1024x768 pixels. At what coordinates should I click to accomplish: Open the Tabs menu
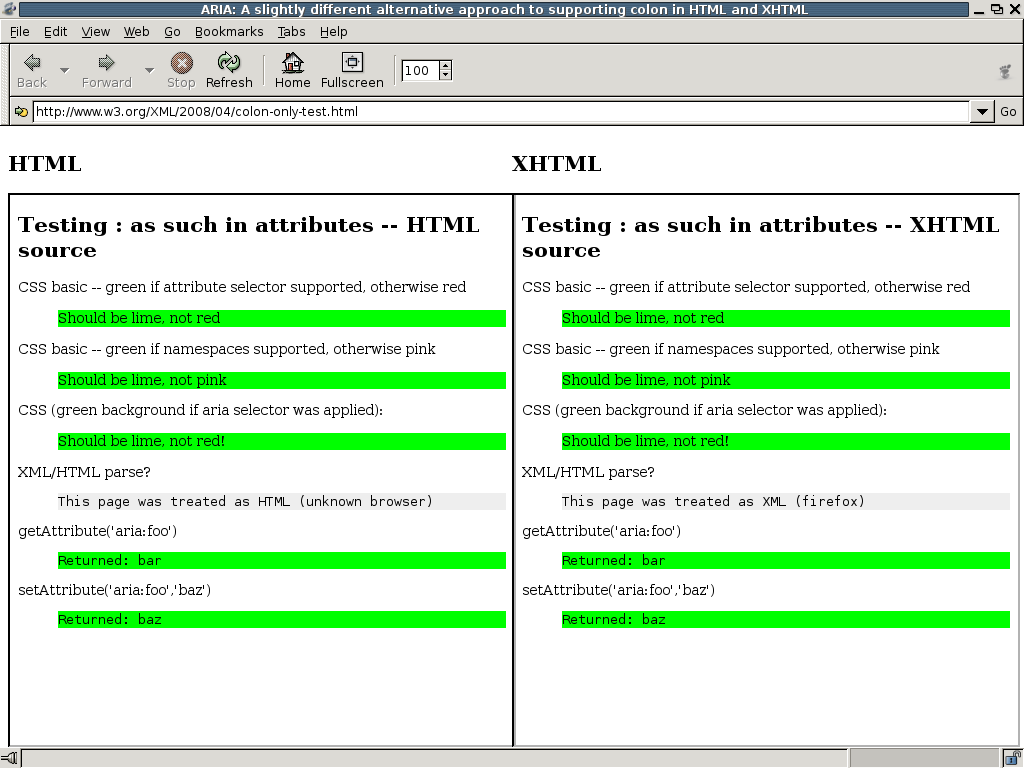[x=291, y=31]
